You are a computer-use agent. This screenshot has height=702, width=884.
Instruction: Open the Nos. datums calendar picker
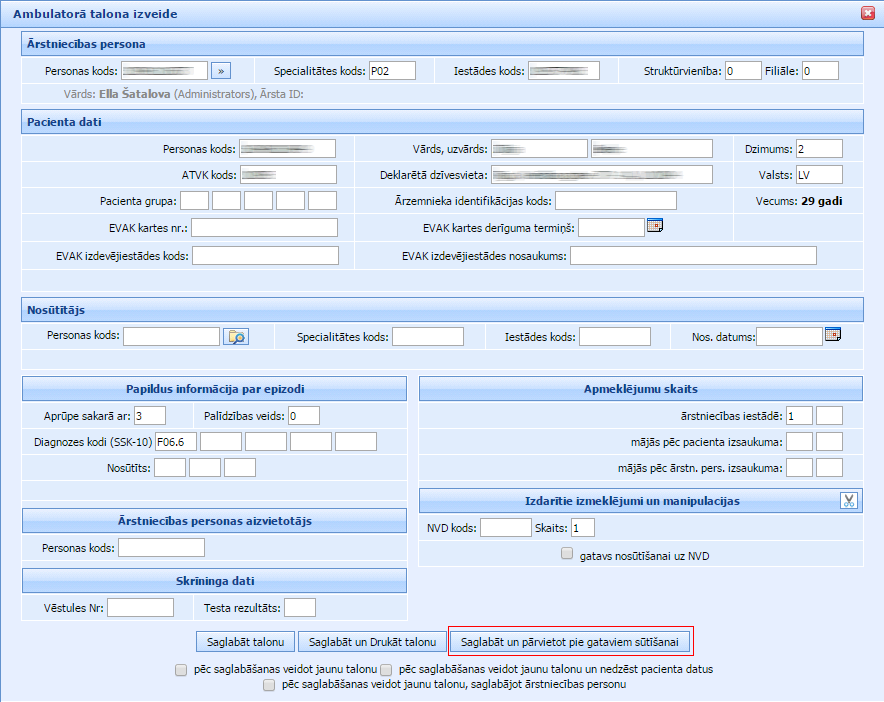[x=833, y=335]
